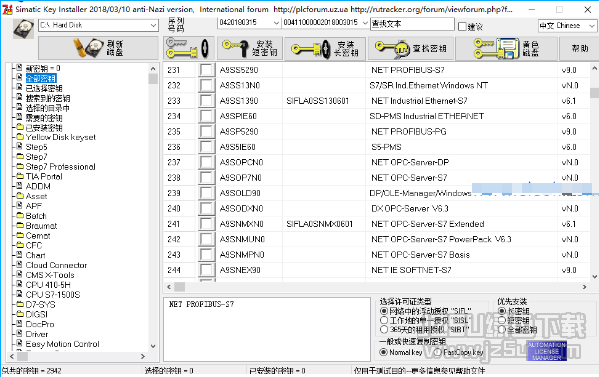This screenshot has height=377, width=599.
Task: Click the SIFLA0SS130601 license cell
Action: (x=324, y=101)
